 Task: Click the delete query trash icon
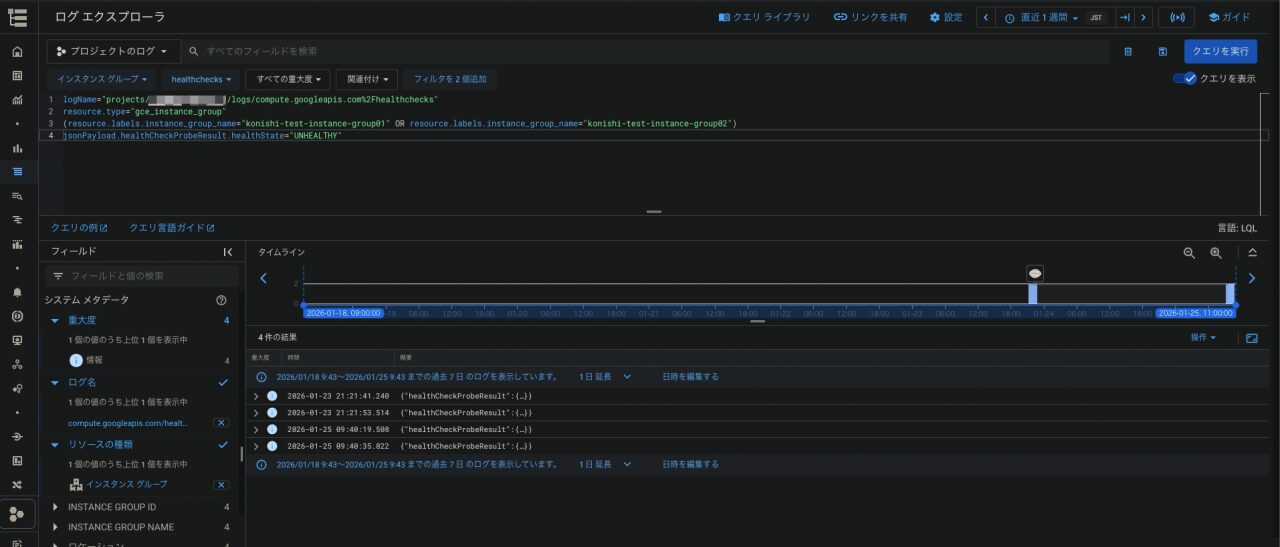1128,51
